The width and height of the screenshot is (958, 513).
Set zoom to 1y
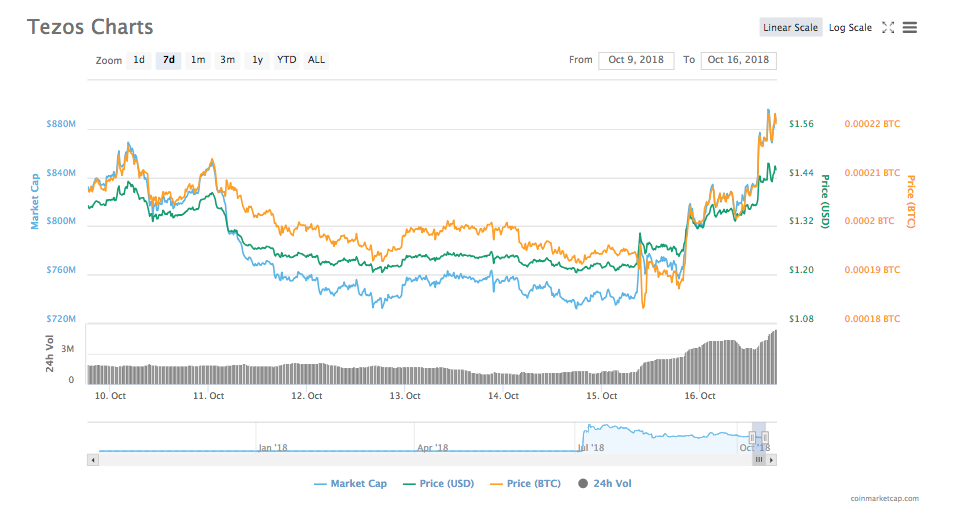coord(257,60)
